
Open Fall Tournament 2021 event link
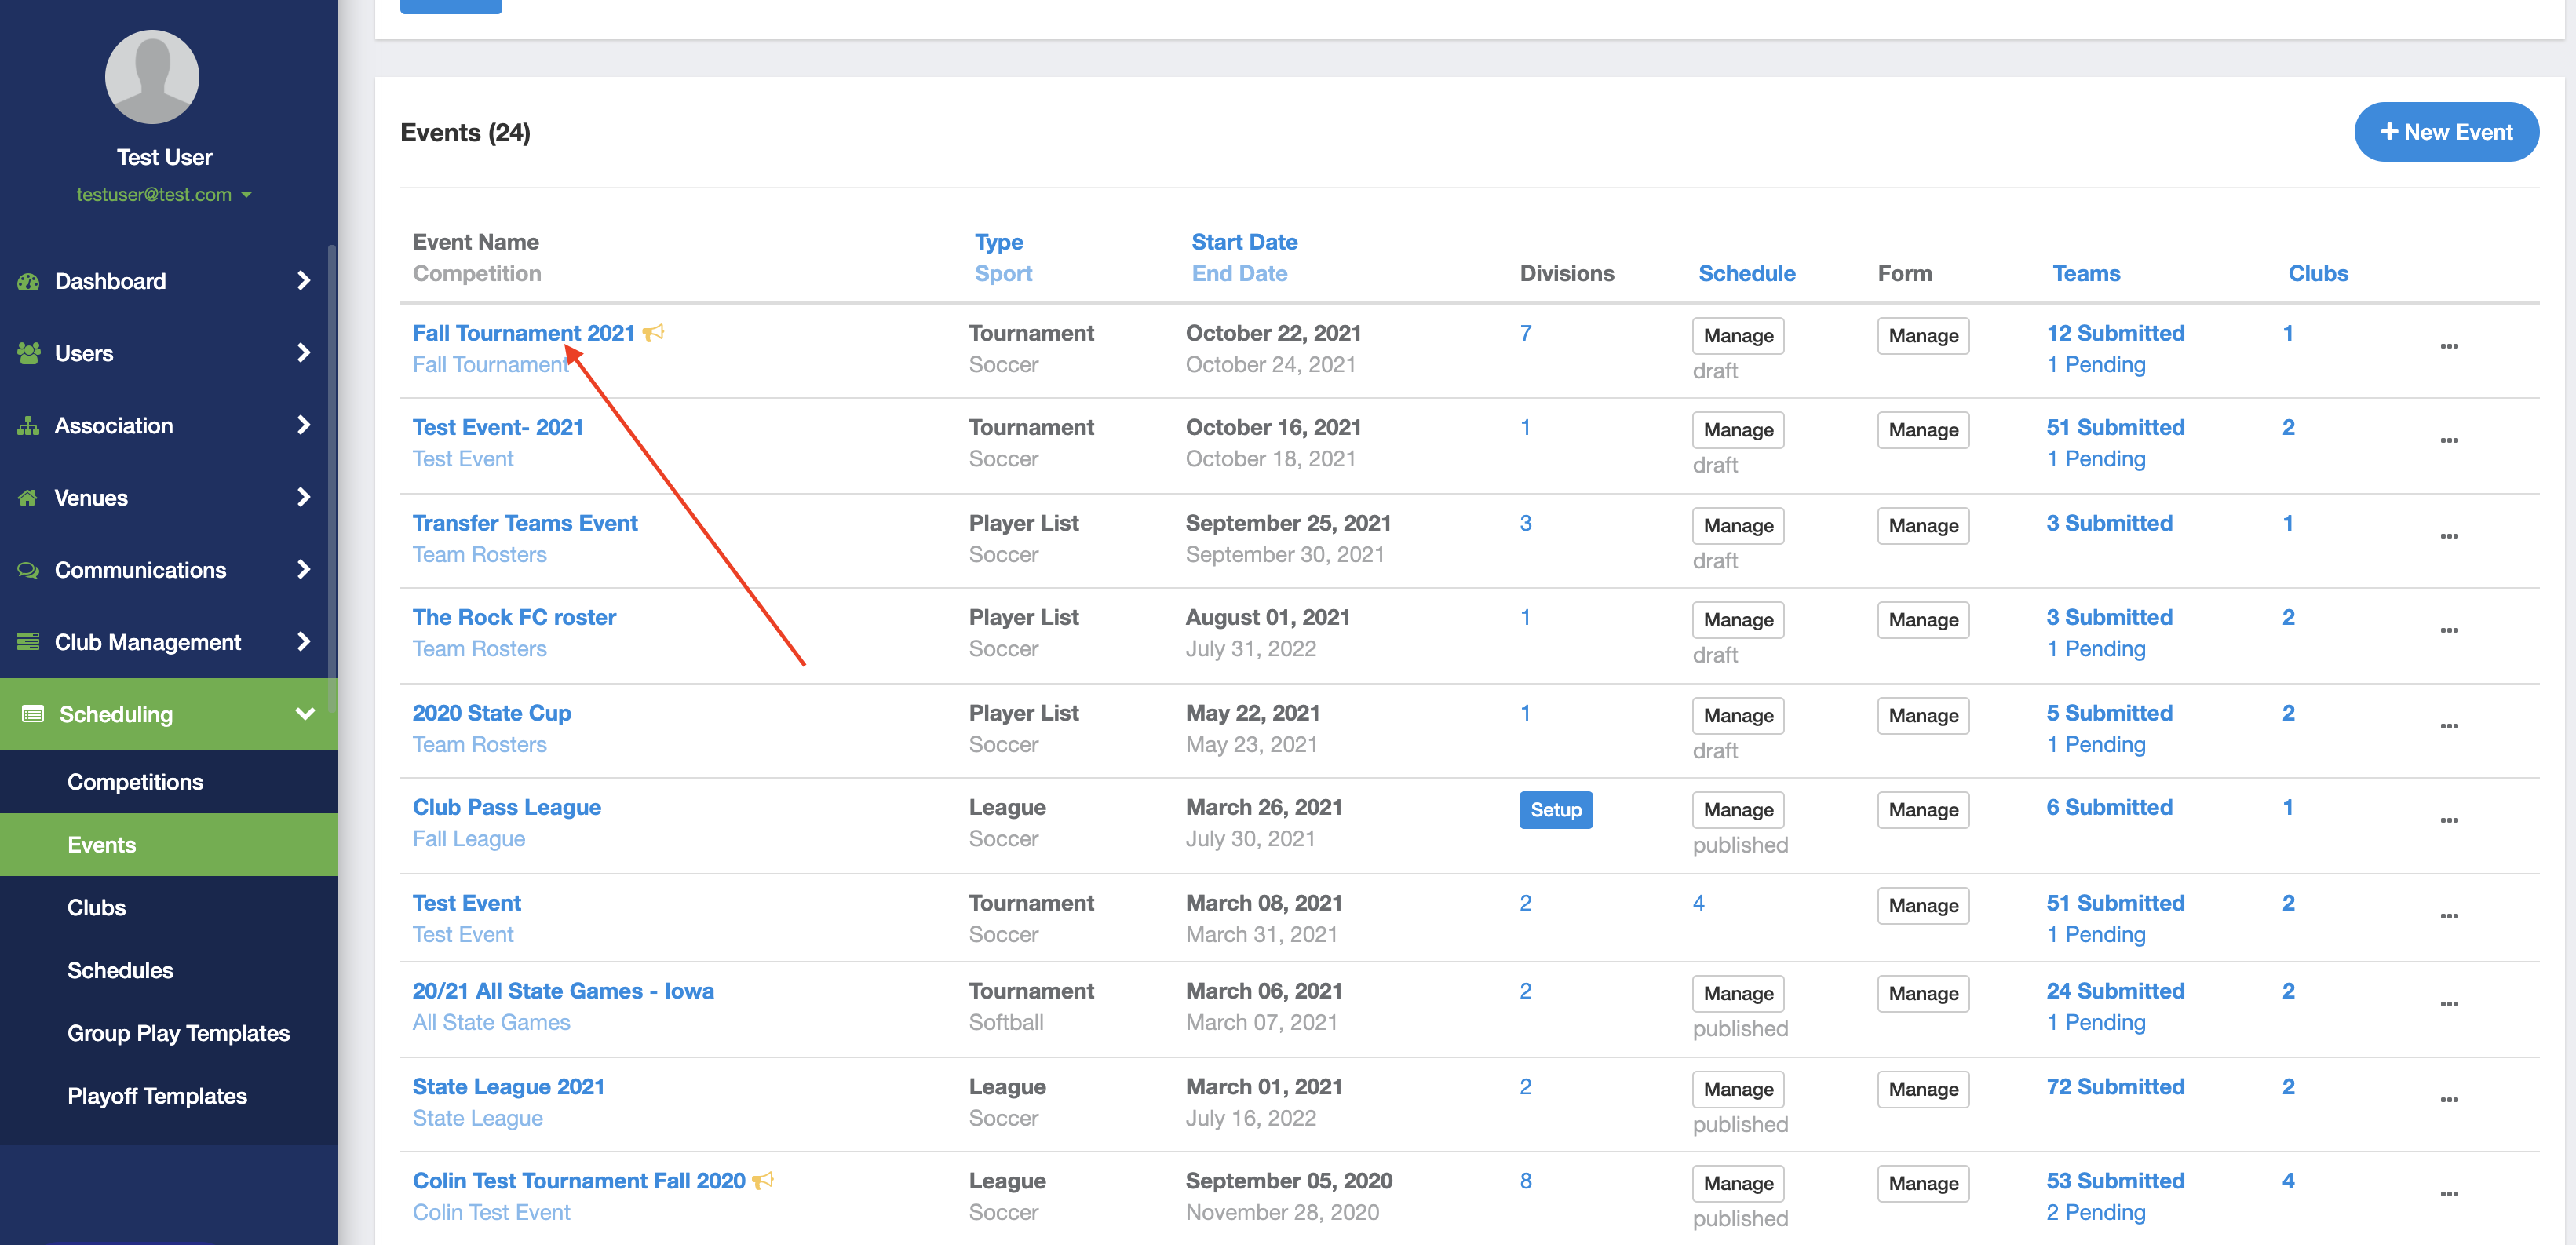523,333
